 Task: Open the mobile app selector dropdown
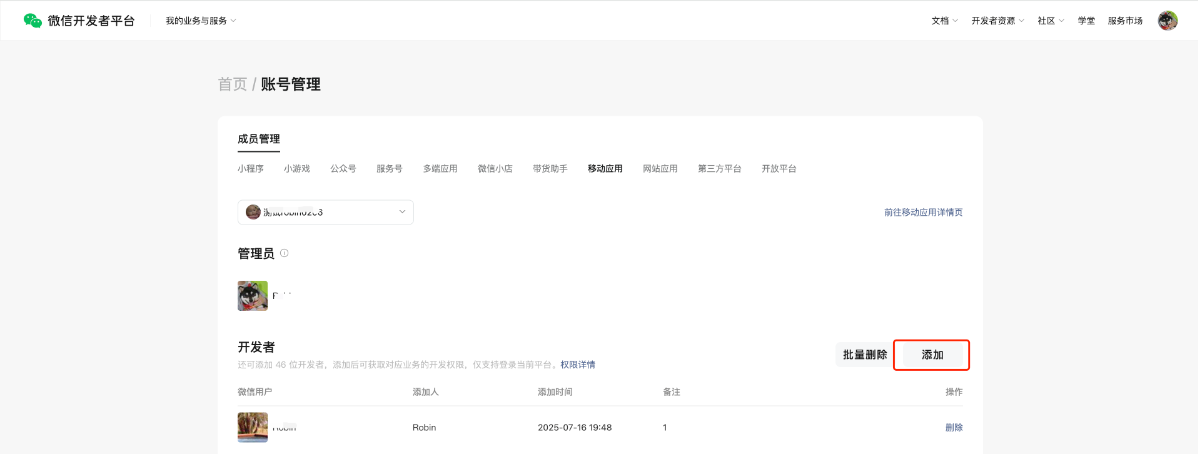(x=325, y=212)
